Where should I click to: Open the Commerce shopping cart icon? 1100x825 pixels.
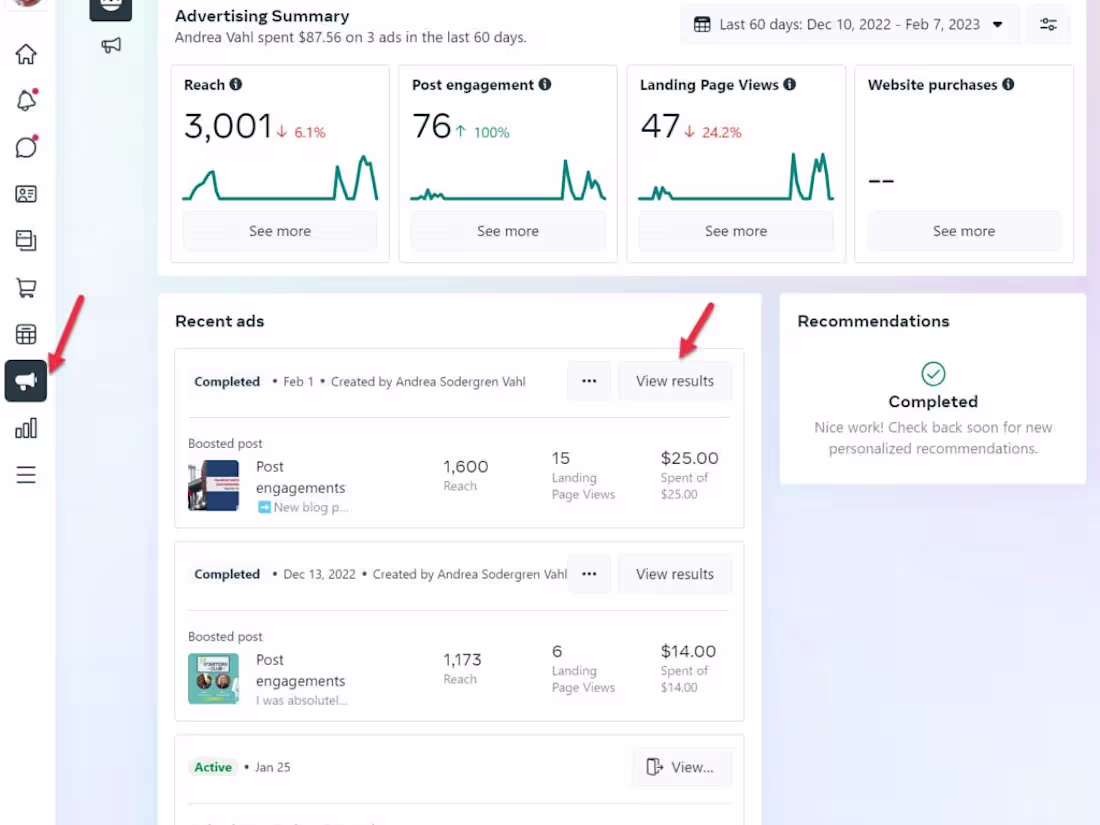tap(26, 288)
